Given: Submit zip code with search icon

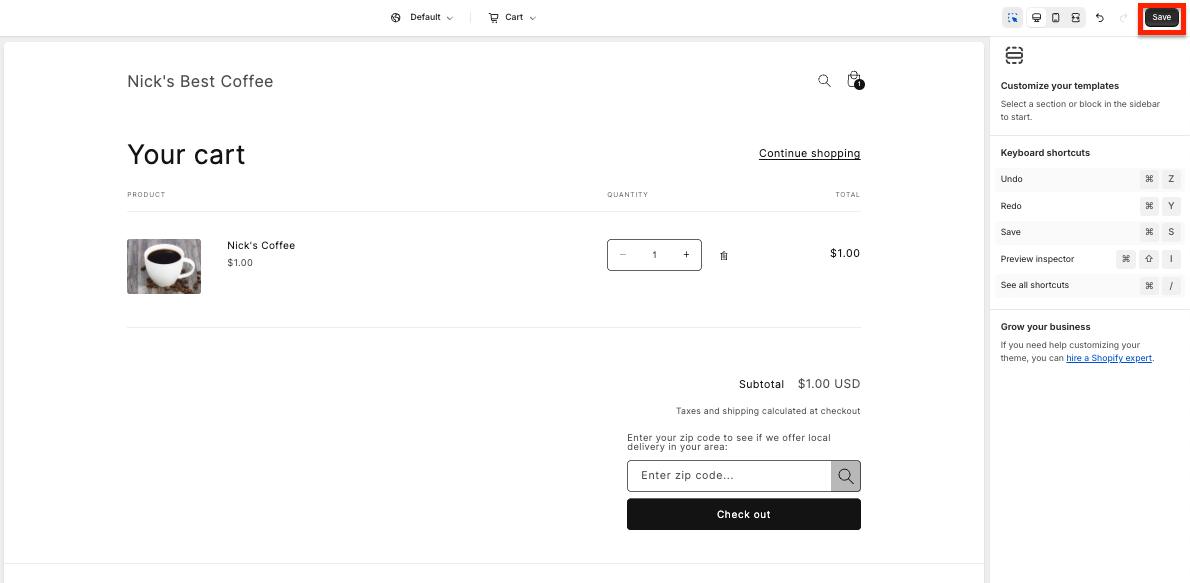Looking at the screenshot, I should click(x=846, y=476).
